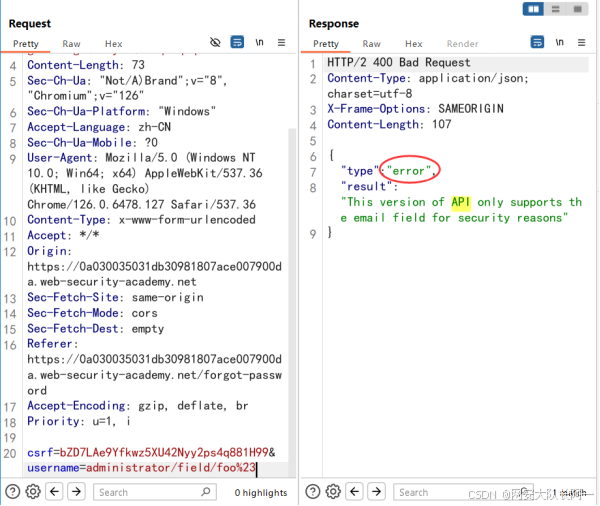Open Response panel options menu

pos(582,43)
